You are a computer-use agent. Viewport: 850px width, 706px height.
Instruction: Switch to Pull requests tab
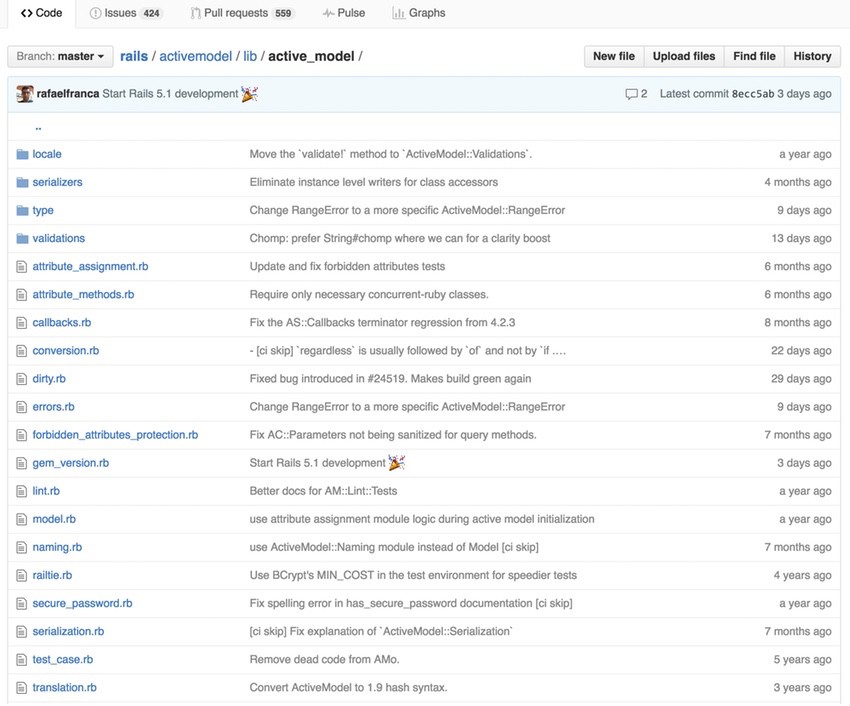click(x=242, y=13)
